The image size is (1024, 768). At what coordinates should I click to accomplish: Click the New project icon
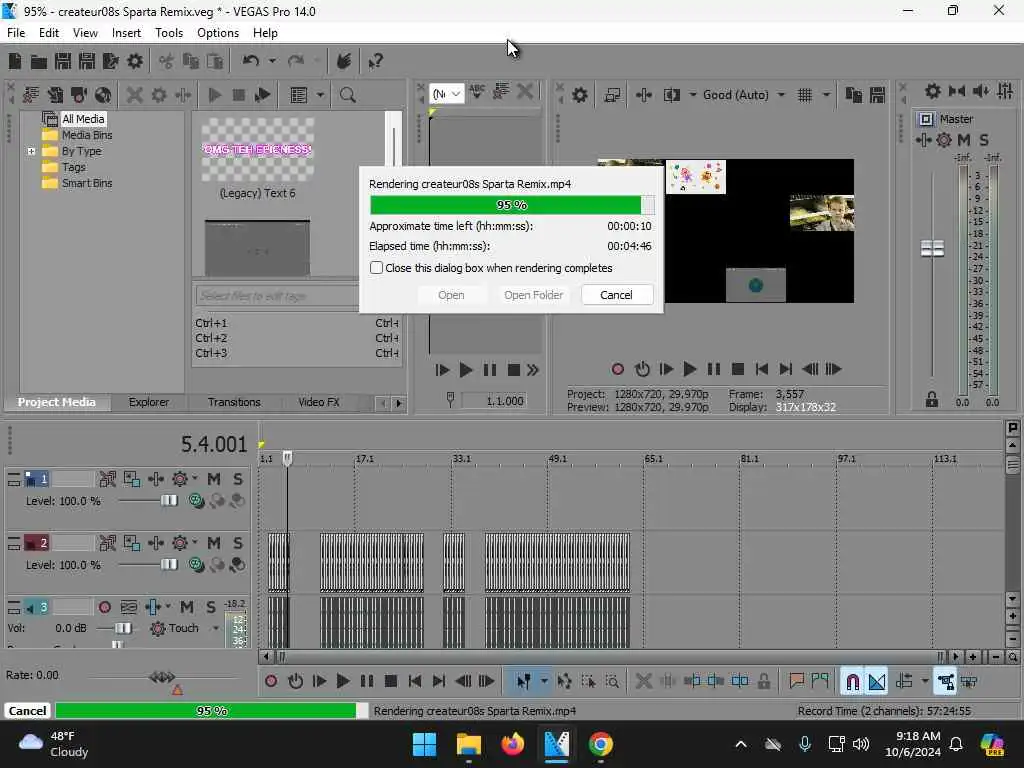coord(14,61)
